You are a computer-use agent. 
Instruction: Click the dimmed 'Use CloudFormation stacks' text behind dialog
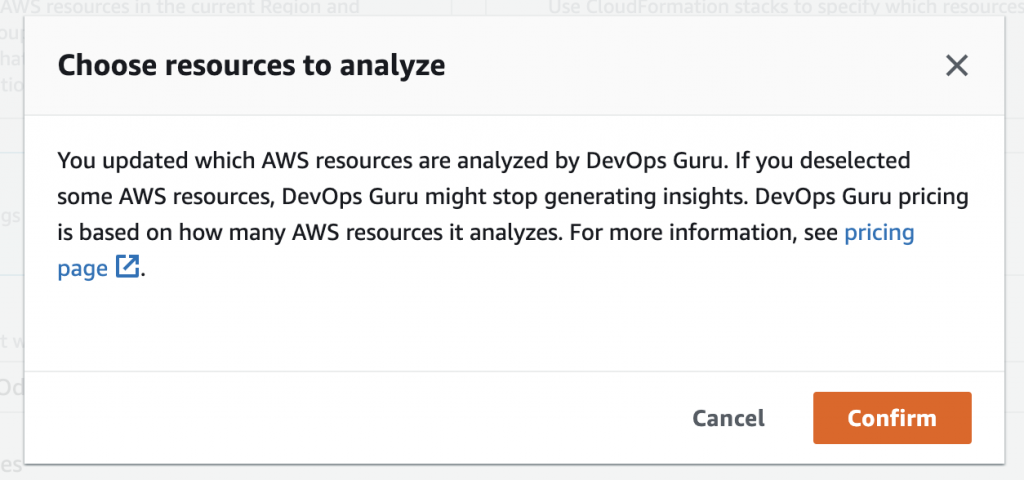[x=786, y=8]
